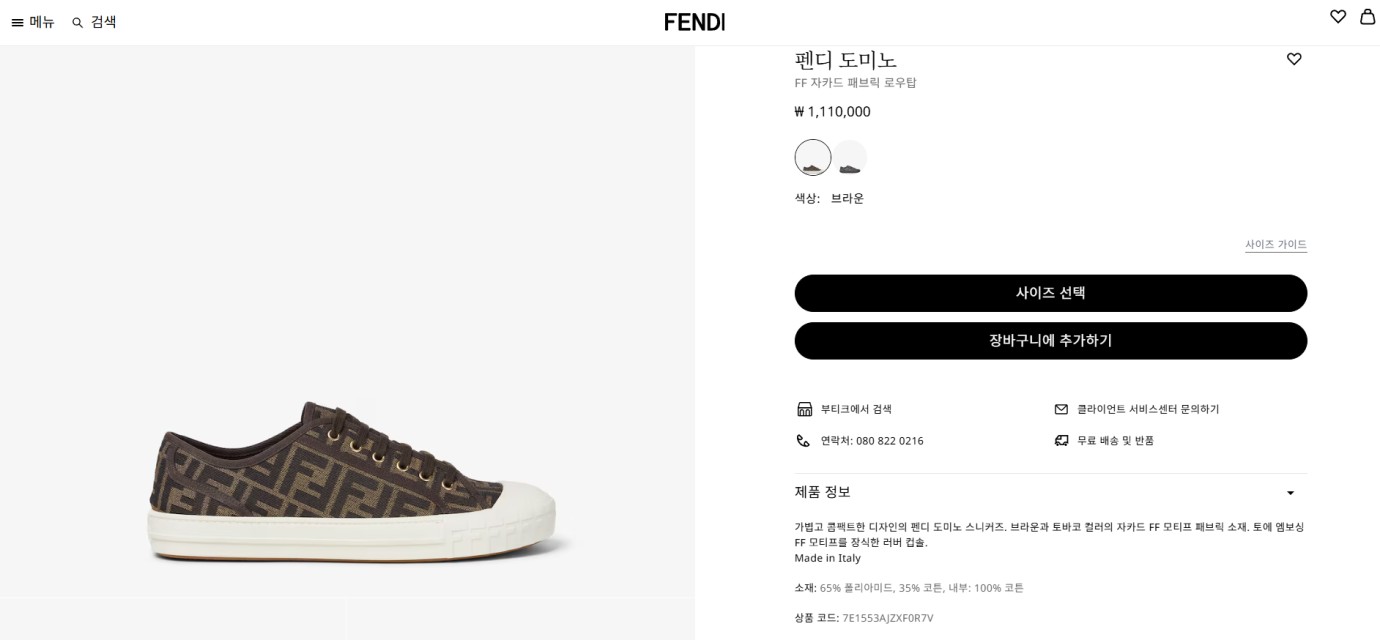The height and width of the screenshot is (640, 1380).
Task: Toggle the heart next to 펜디 도미노 title
Action: [x=1294, y=59]
